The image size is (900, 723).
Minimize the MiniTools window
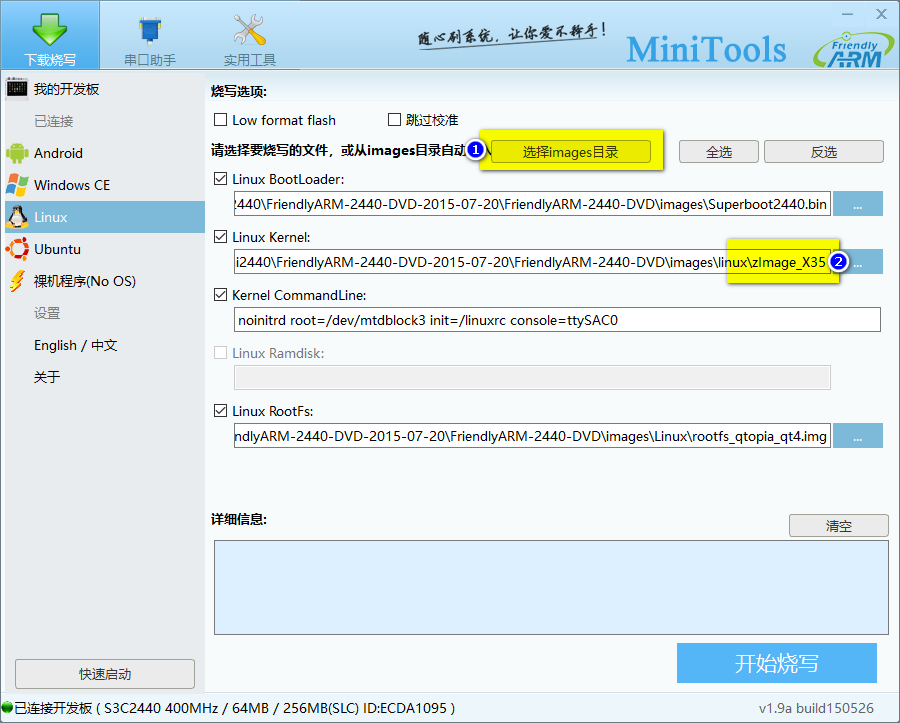click(x=848, y=14)
